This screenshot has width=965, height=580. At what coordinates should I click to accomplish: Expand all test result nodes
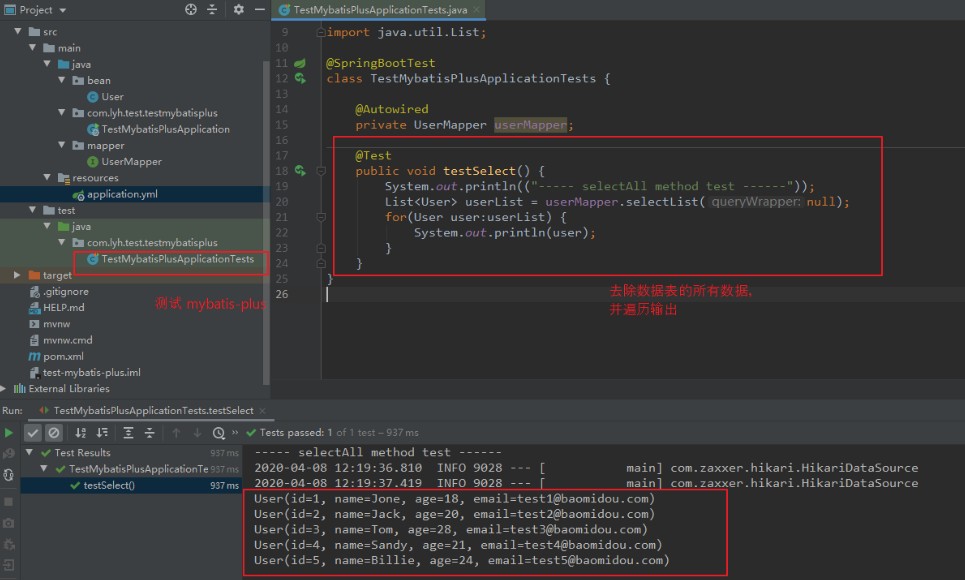point(128,433)
